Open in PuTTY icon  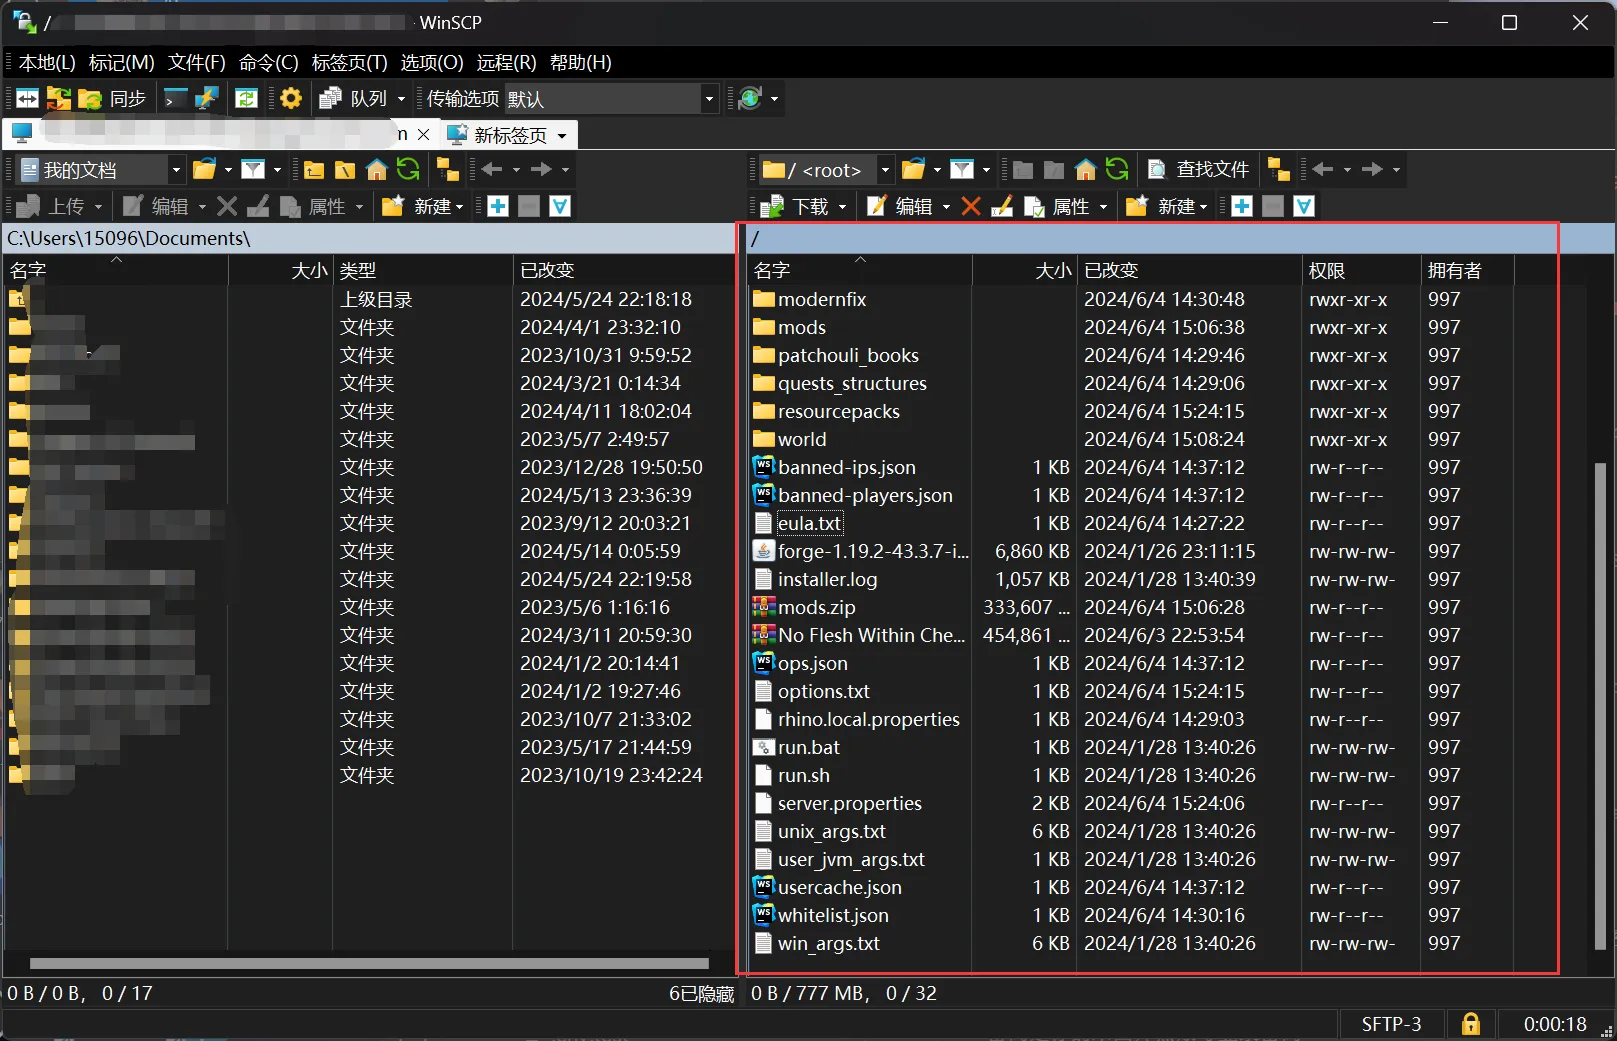(x=207, y=98)
